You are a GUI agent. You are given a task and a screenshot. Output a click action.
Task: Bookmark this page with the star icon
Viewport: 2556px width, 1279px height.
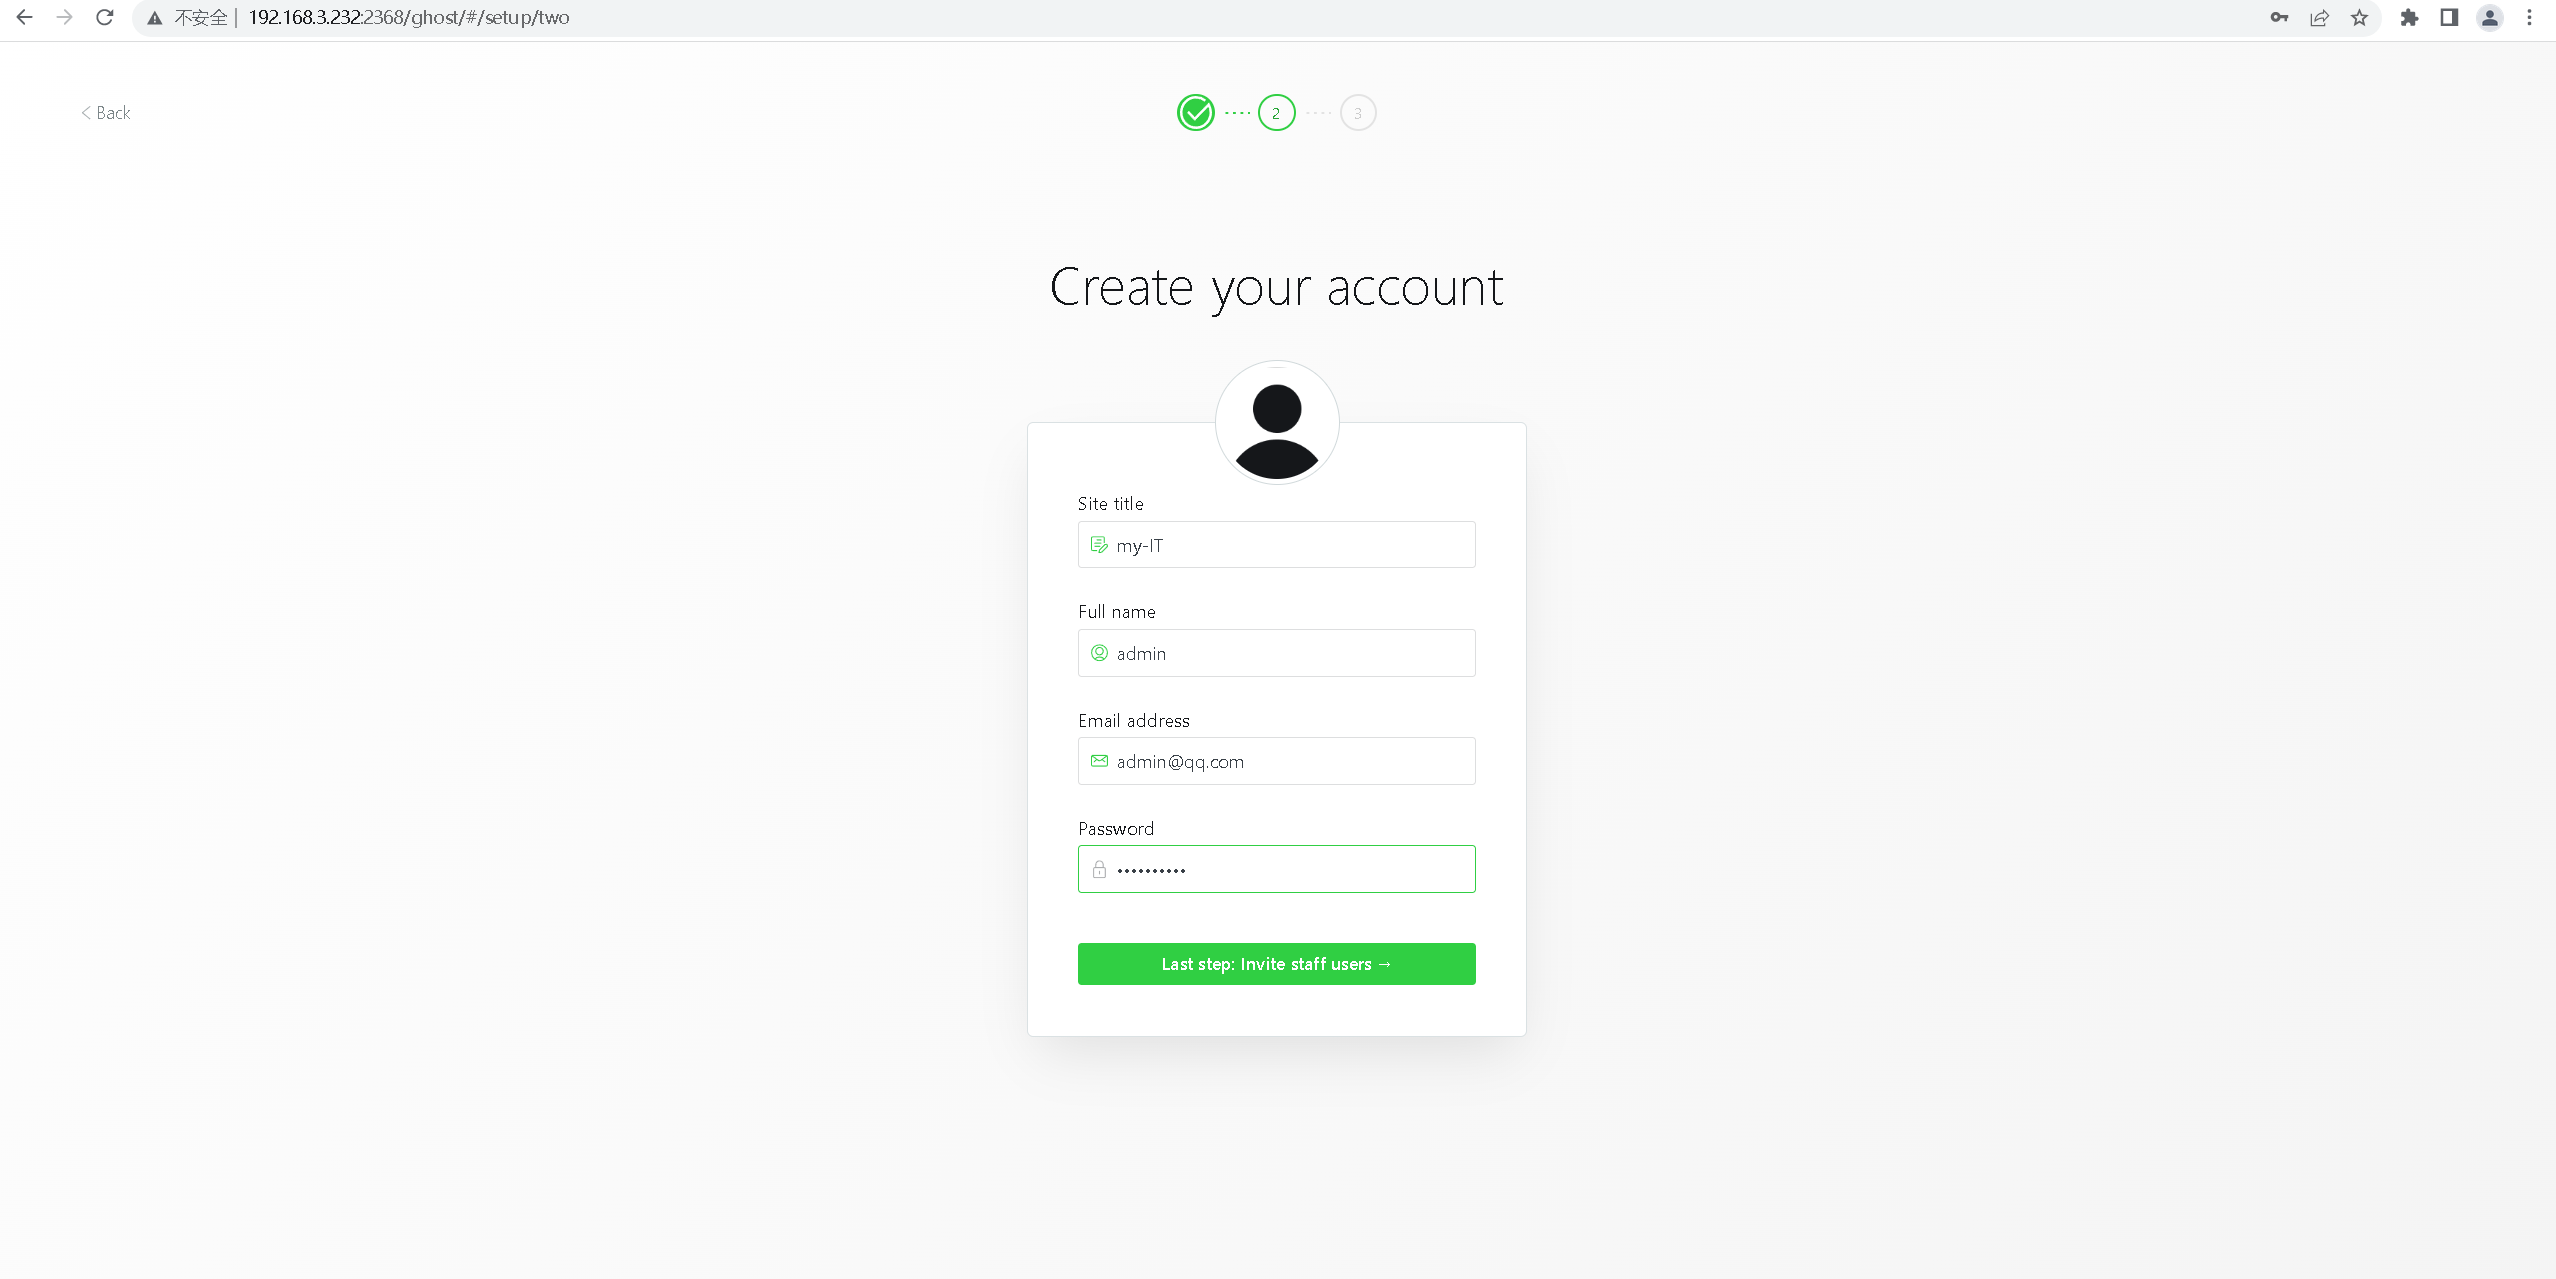click(x=2359, y=17)
